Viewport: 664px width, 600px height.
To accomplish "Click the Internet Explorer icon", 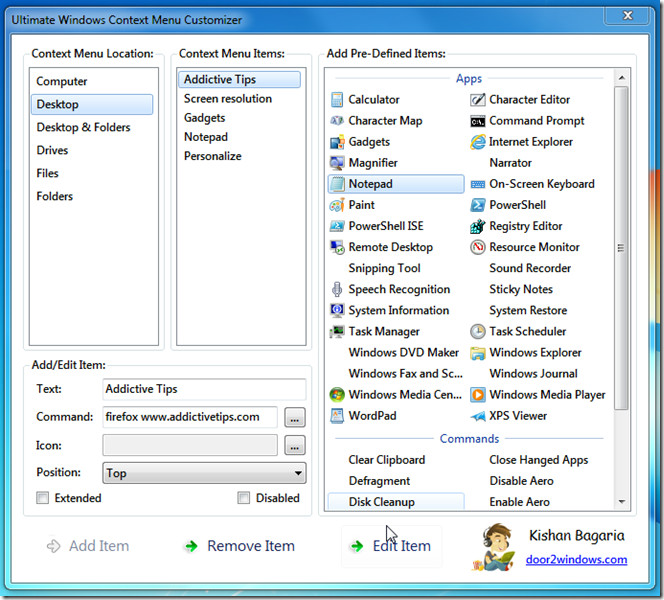I will tap(478, 142).
